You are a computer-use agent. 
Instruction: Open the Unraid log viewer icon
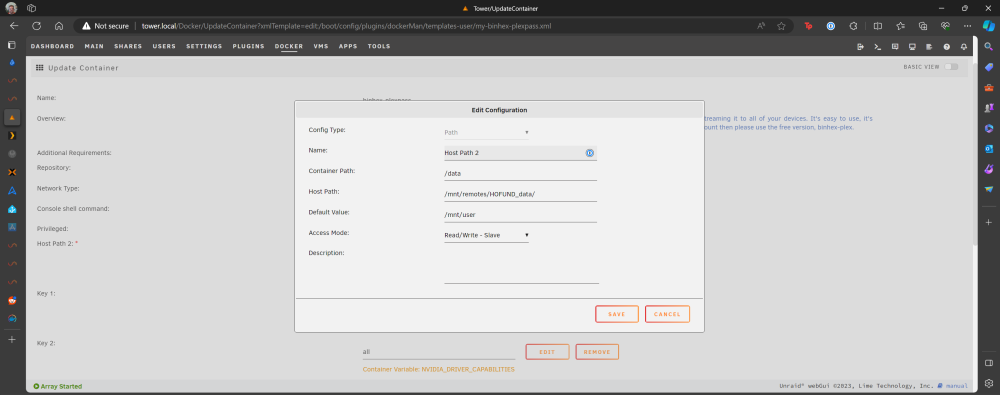[x=929, y=47]
